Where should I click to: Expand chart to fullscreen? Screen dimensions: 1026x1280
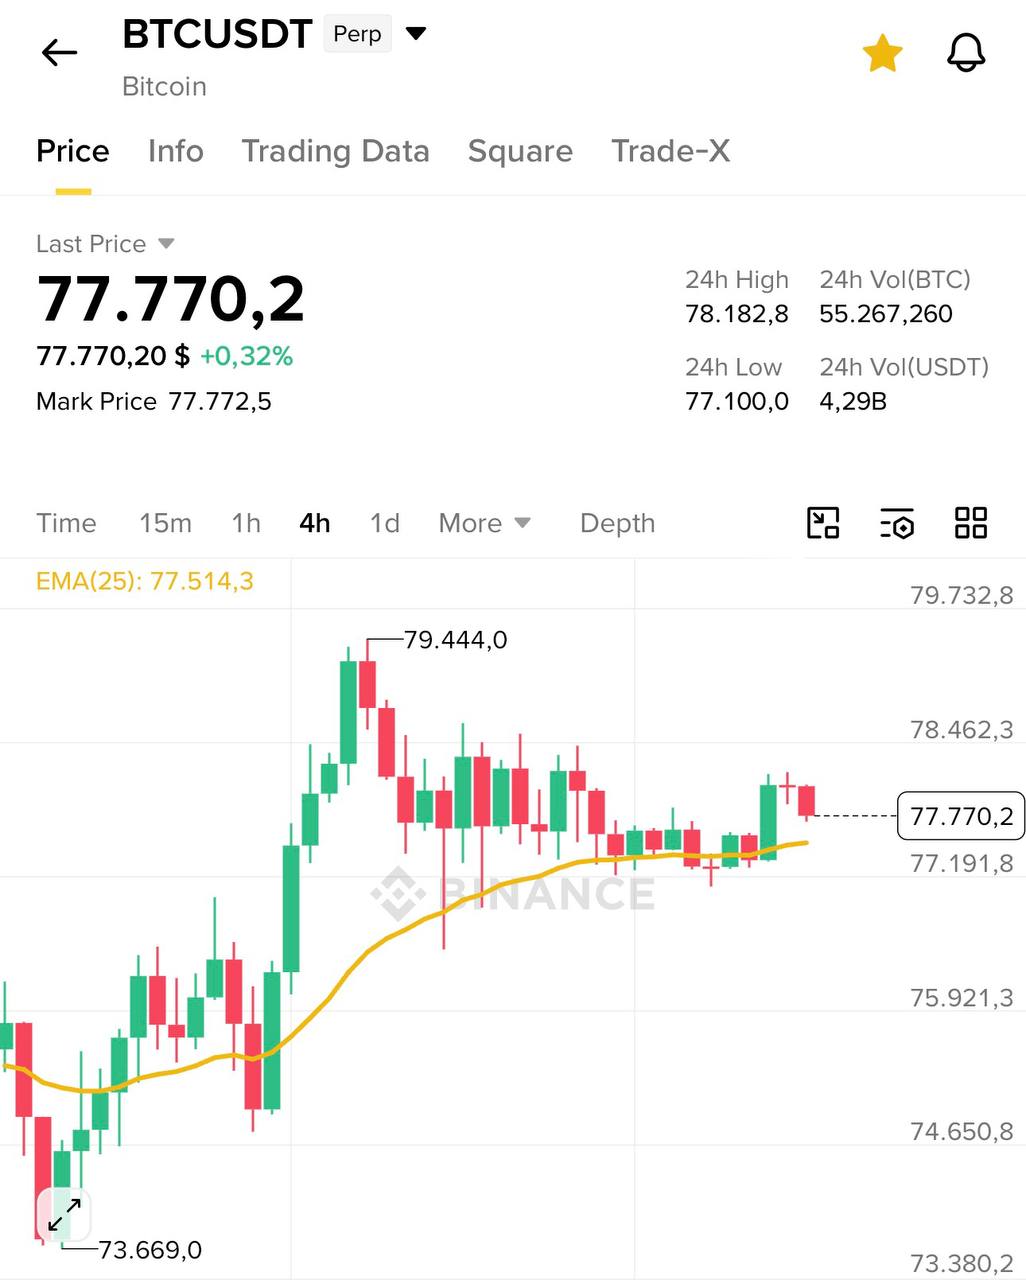point(65,1215)
